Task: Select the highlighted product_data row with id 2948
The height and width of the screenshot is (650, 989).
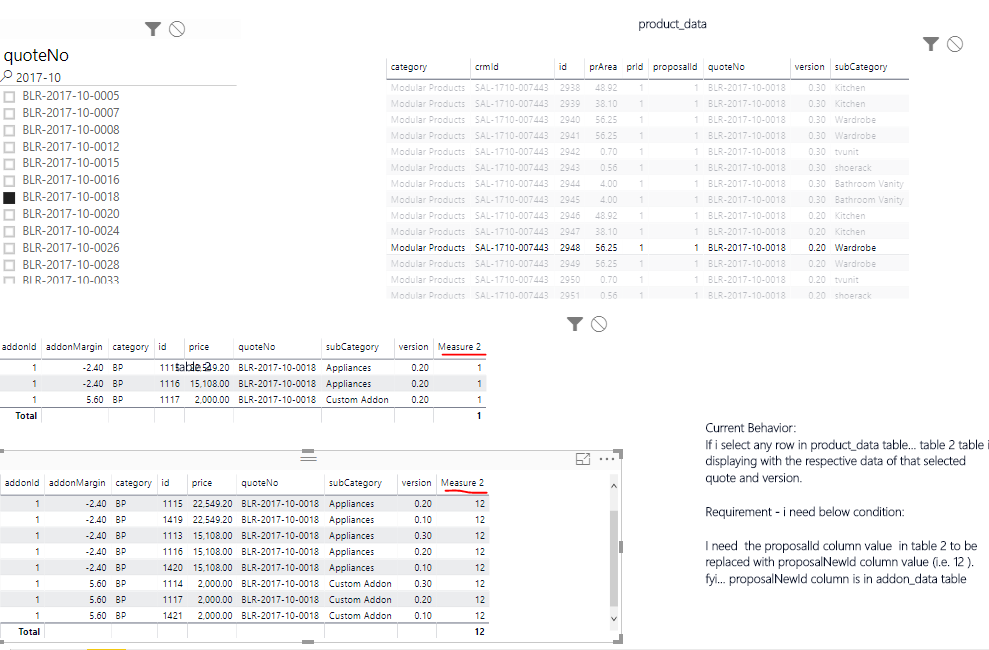Action: click(x=647, y=248)
